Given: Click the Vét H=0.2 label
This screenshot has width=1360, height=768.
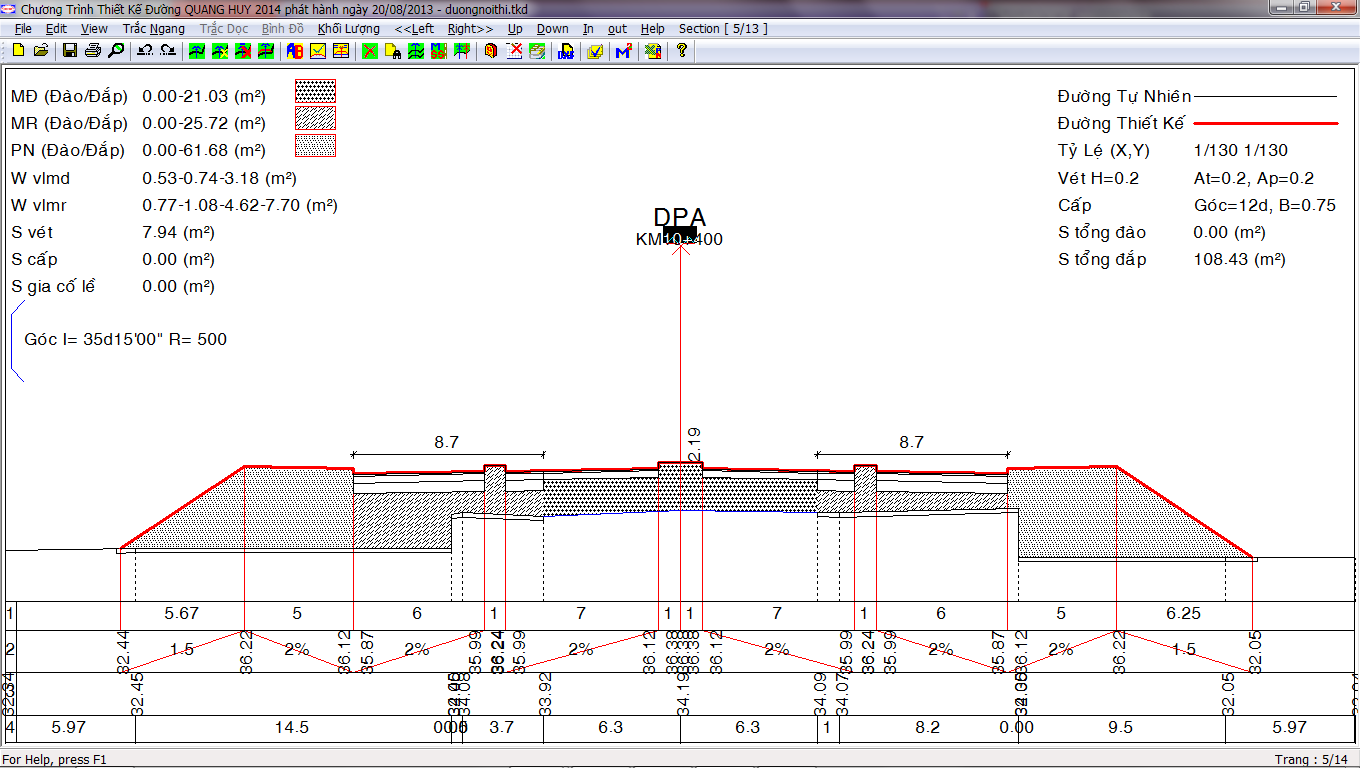Looking at the screenshot, I should click(x=1098, y=179).
